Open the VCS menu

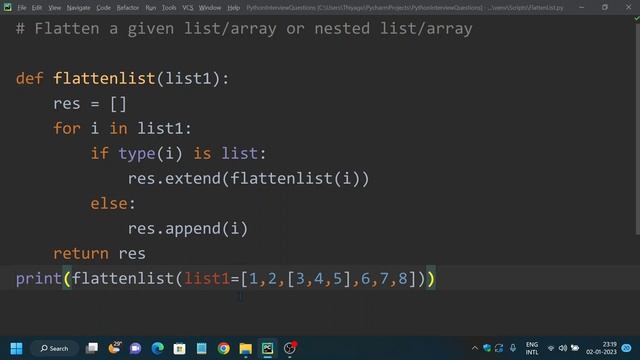[x=188, y=8]
